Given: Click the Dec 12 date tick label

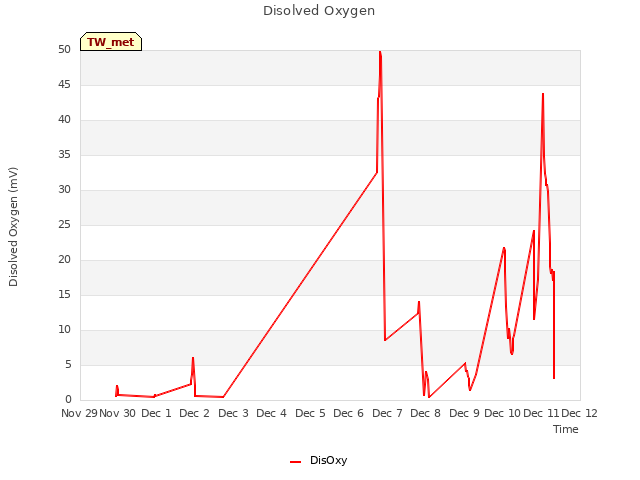Looking at the screenshot, I should pyautogui.click(x=580, y=413).
